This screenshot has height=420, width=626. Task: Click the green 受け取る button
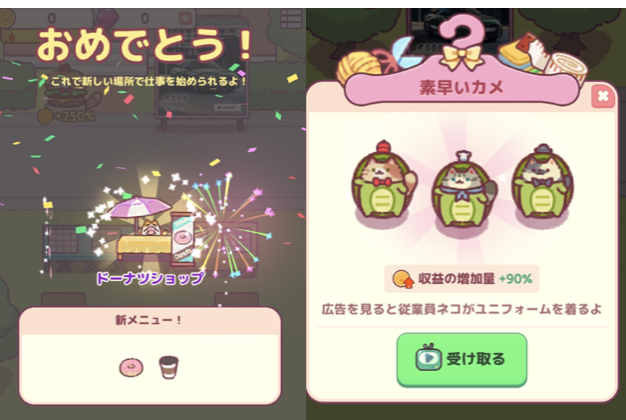pyautogui.click(x=462, y=359)
